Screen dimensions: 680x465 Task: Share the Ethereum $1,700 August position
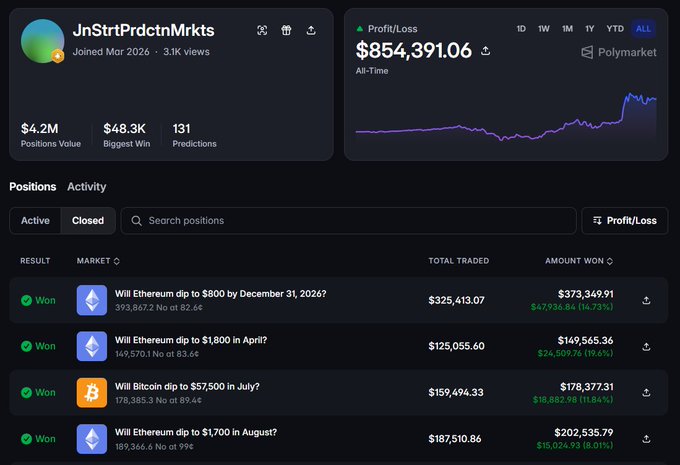click(646, 439)
